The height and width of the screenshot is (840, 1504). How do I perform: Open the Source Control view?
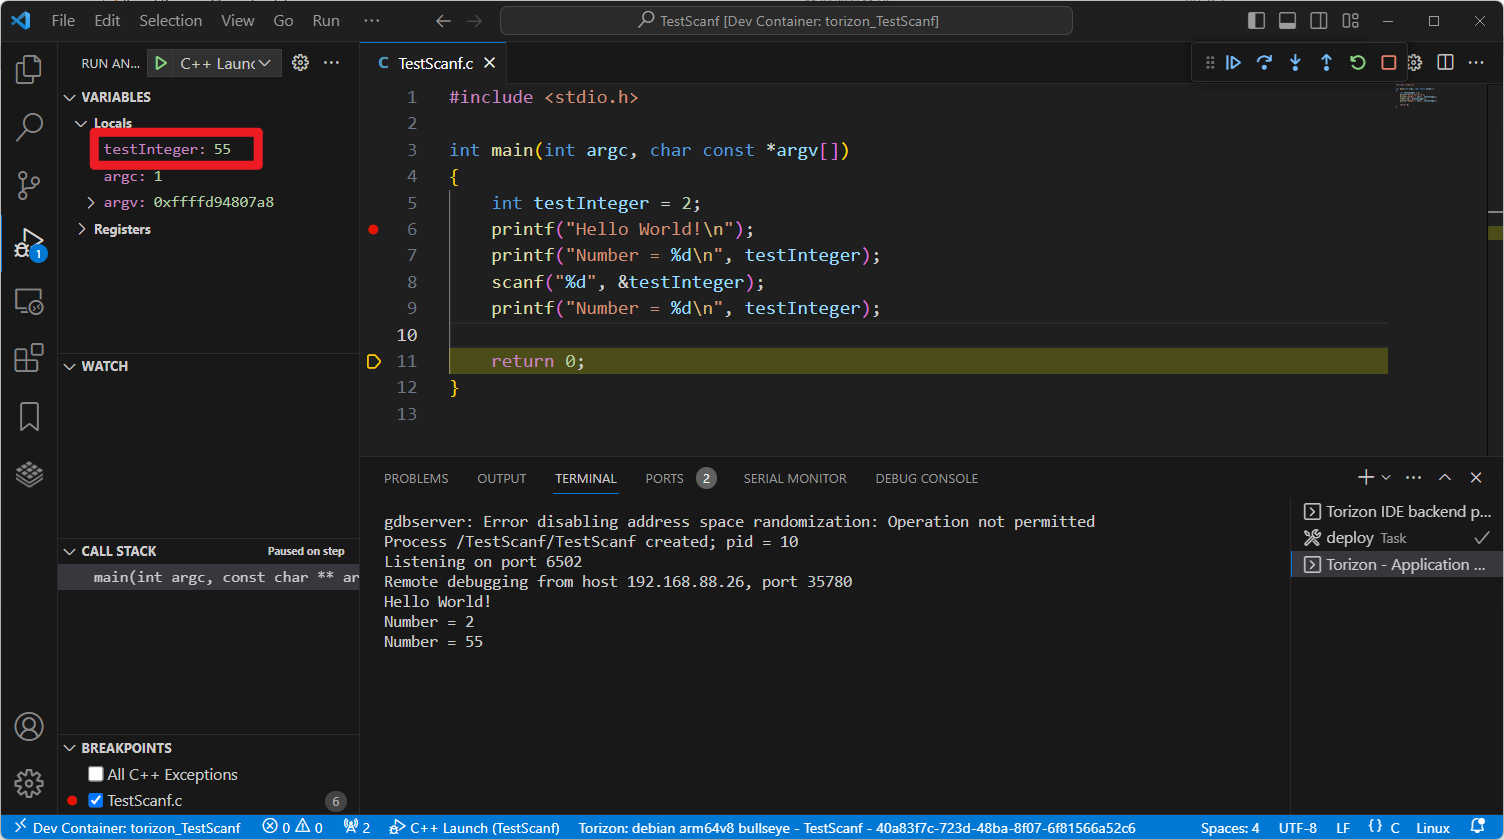[29, 185]
